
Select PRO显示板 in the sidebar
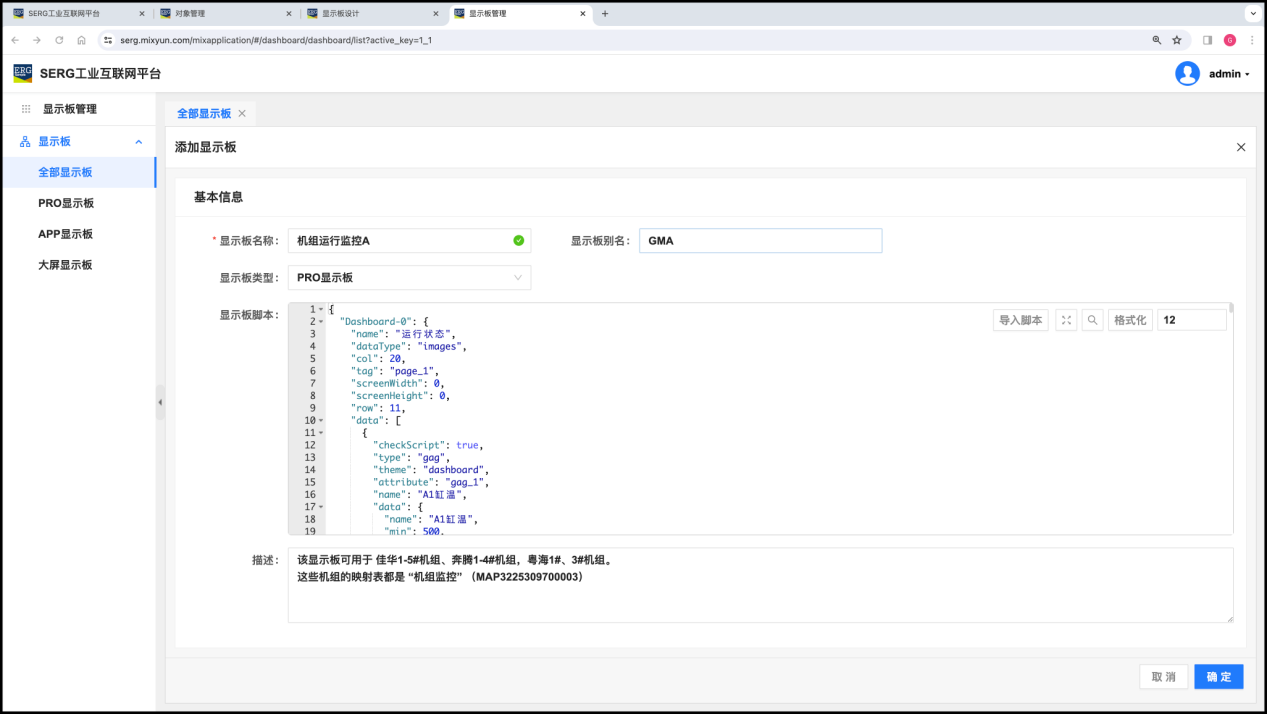tap(66, 203)
